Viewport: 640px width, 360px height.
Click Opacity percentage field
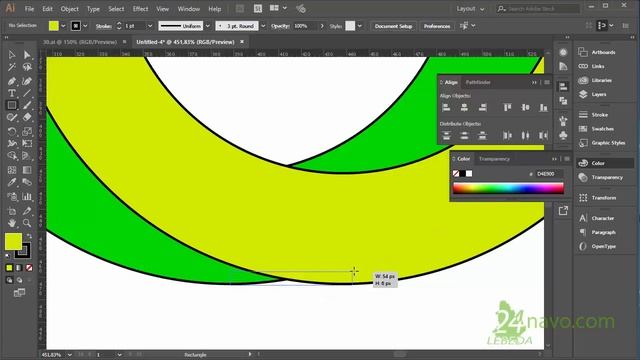pyautogui.click(x=304, y=26)
